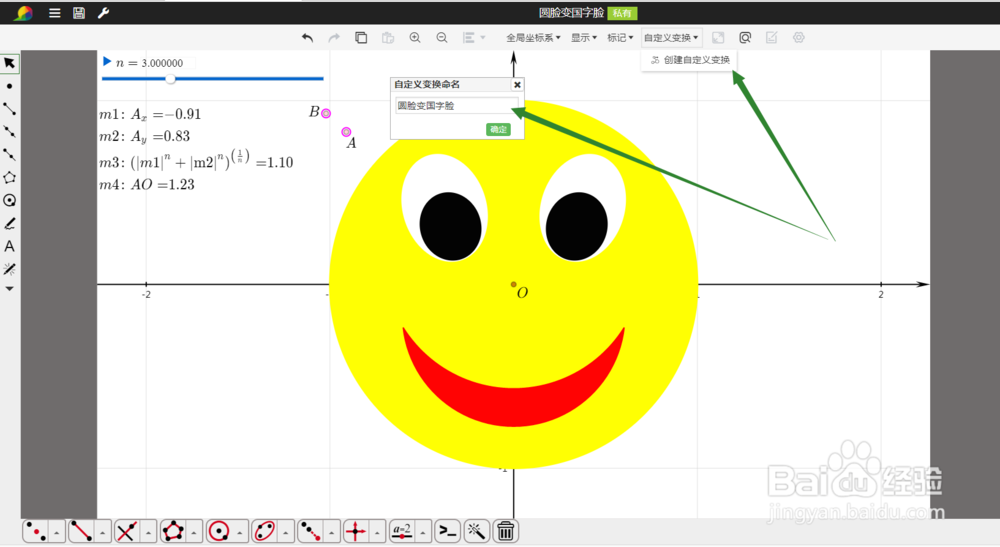The width and height of the screenshot is (1000, 547).
Task: Zoom out with the magnifier minus icon
Action: coord(442,38)
